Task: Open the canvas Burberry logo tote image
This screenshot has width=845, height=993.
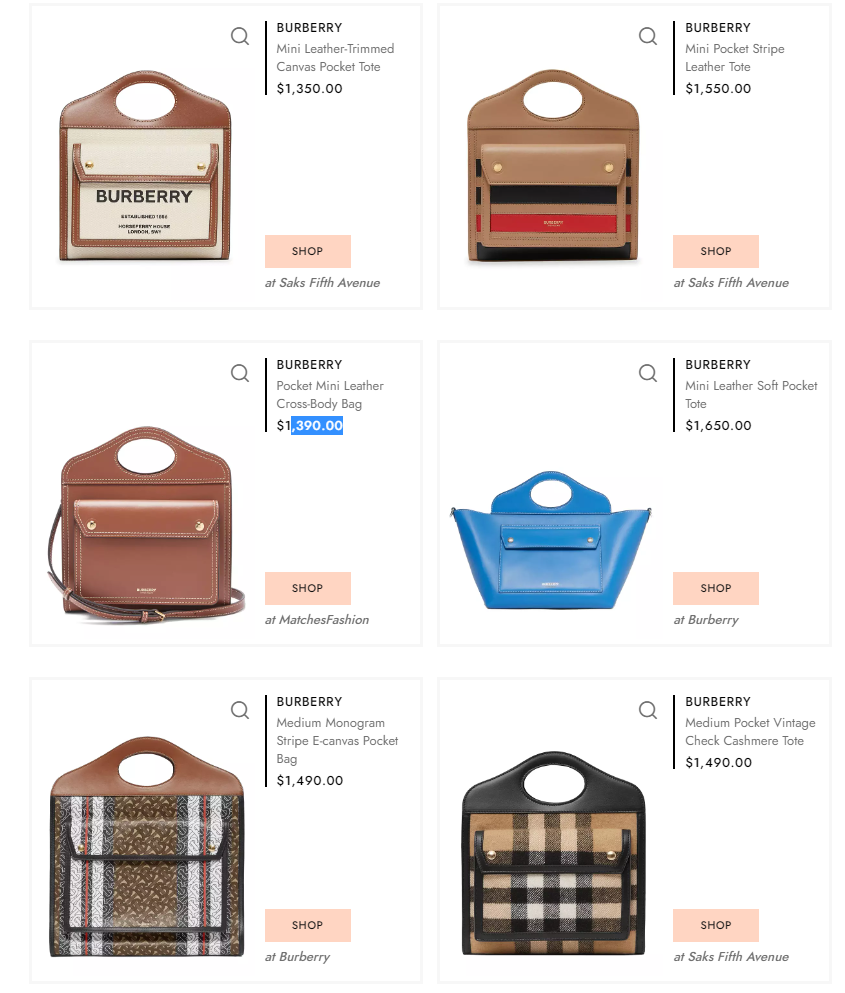Action: 145,166
